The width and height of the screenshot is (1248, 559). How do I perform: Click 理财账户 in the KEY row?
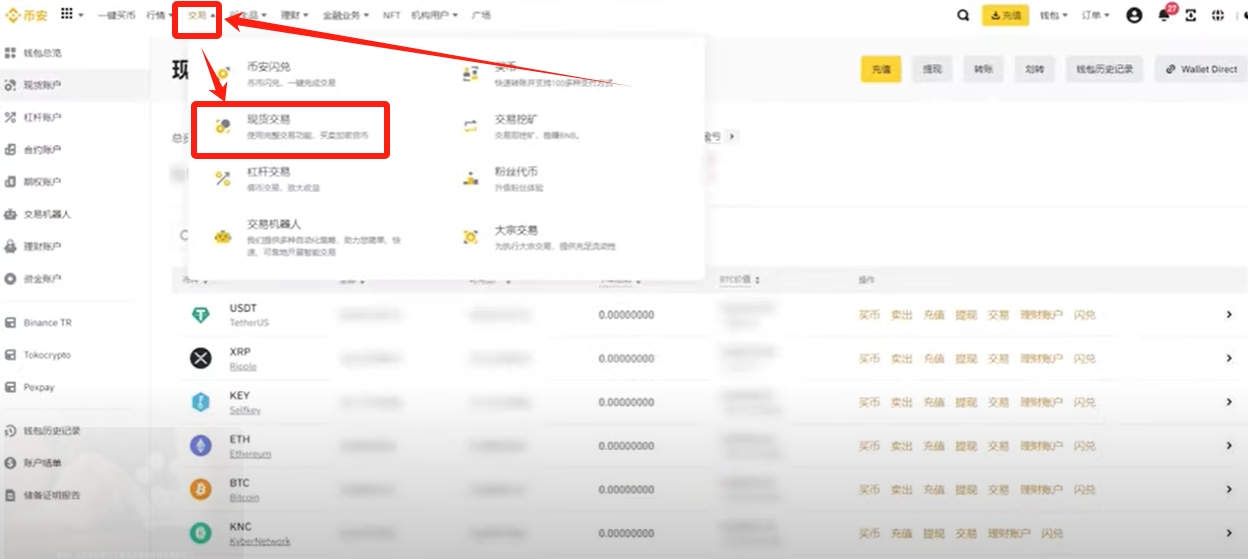(1041, 403)
